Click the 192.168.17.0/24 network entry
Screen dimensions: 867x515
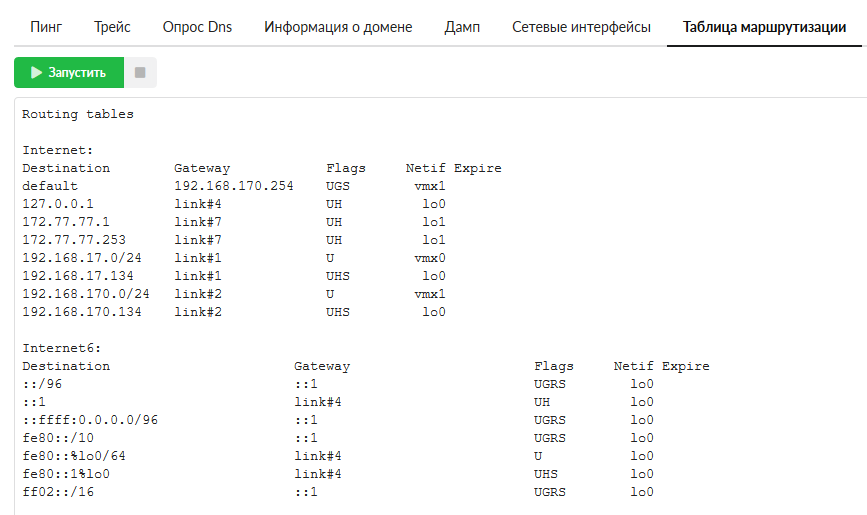click(82, 258)
